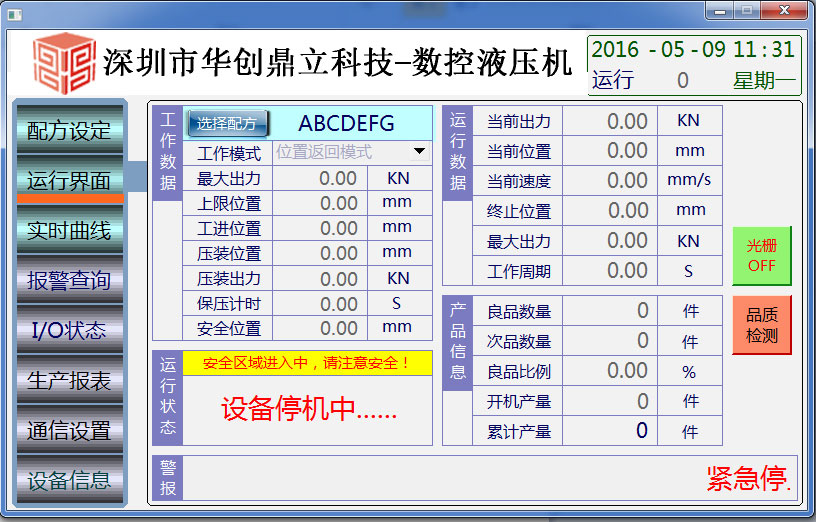This screenshot has height=522, width=816.
Task: Switch to 运行界面 tab
Action: click(x=70, y=181)
